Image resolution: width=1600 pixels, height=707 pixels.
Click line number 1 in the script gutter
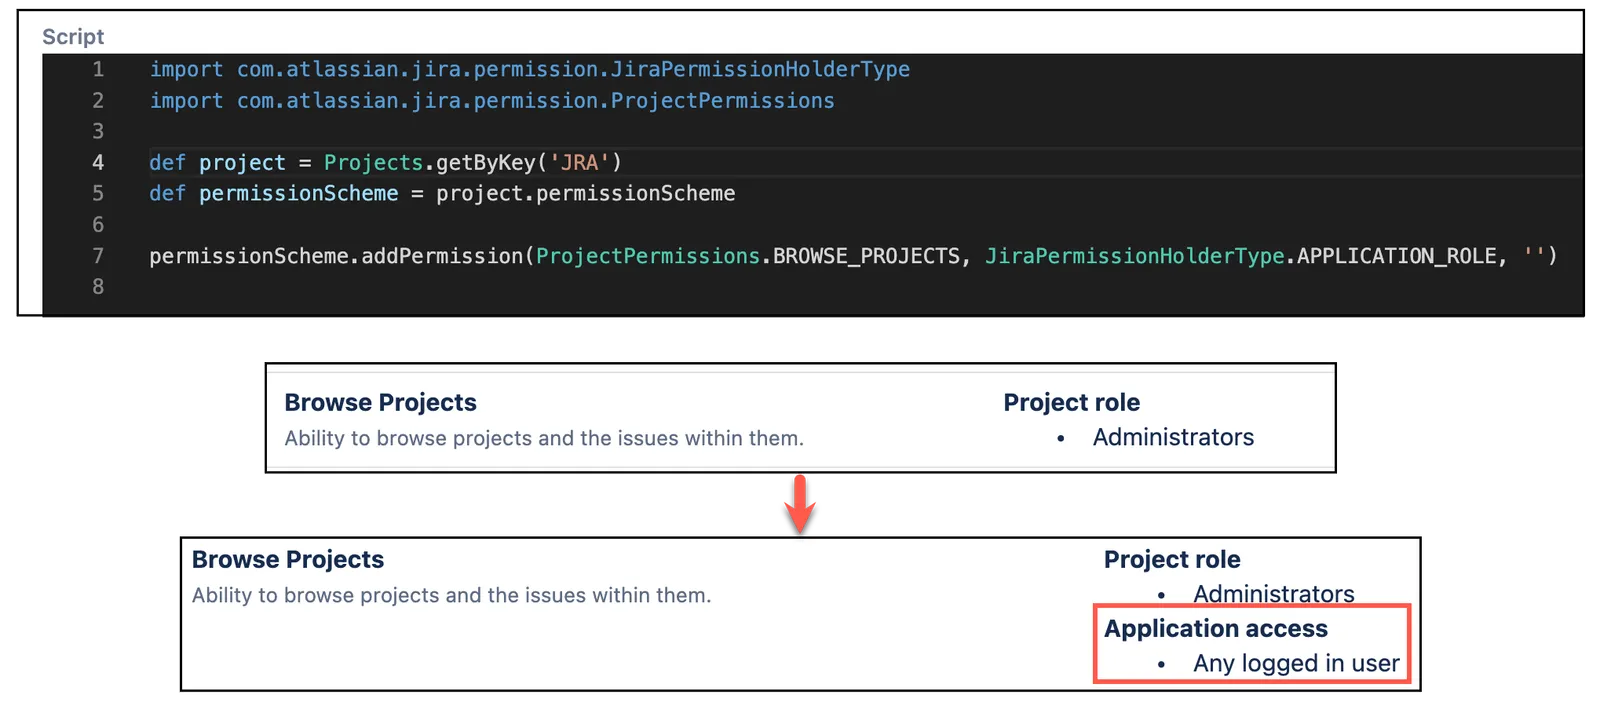98,70
